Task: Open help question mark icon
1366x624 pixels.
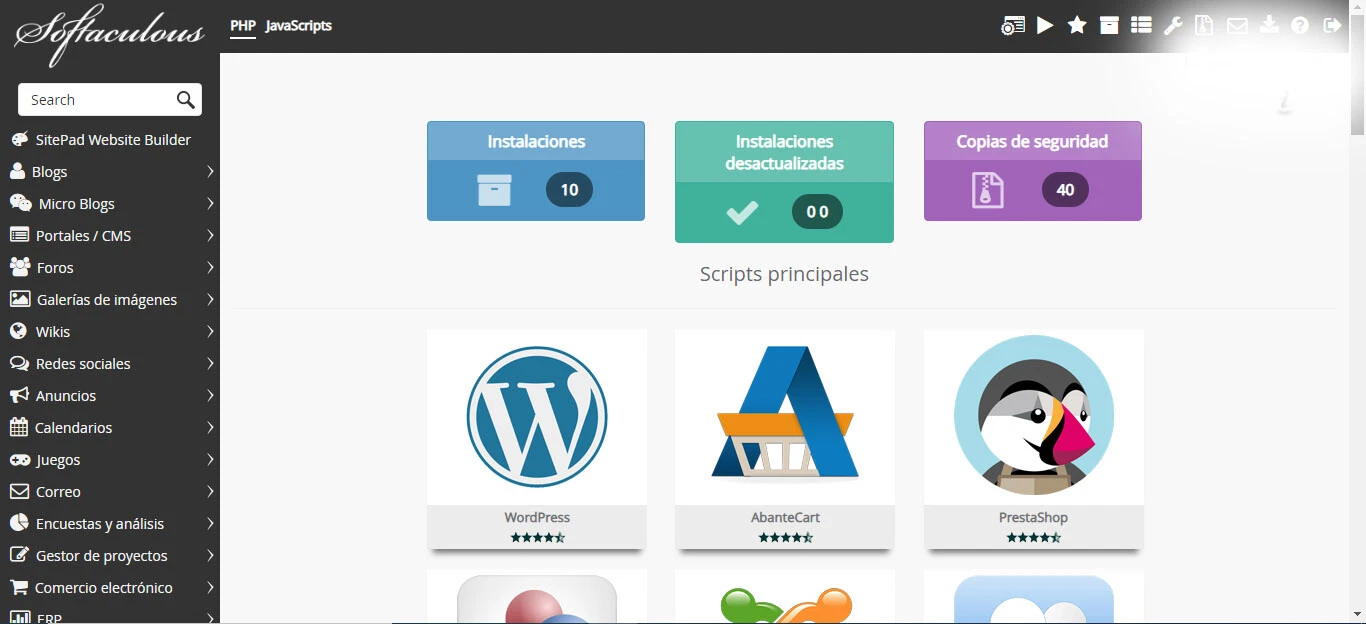Action: click(1300, 26)
